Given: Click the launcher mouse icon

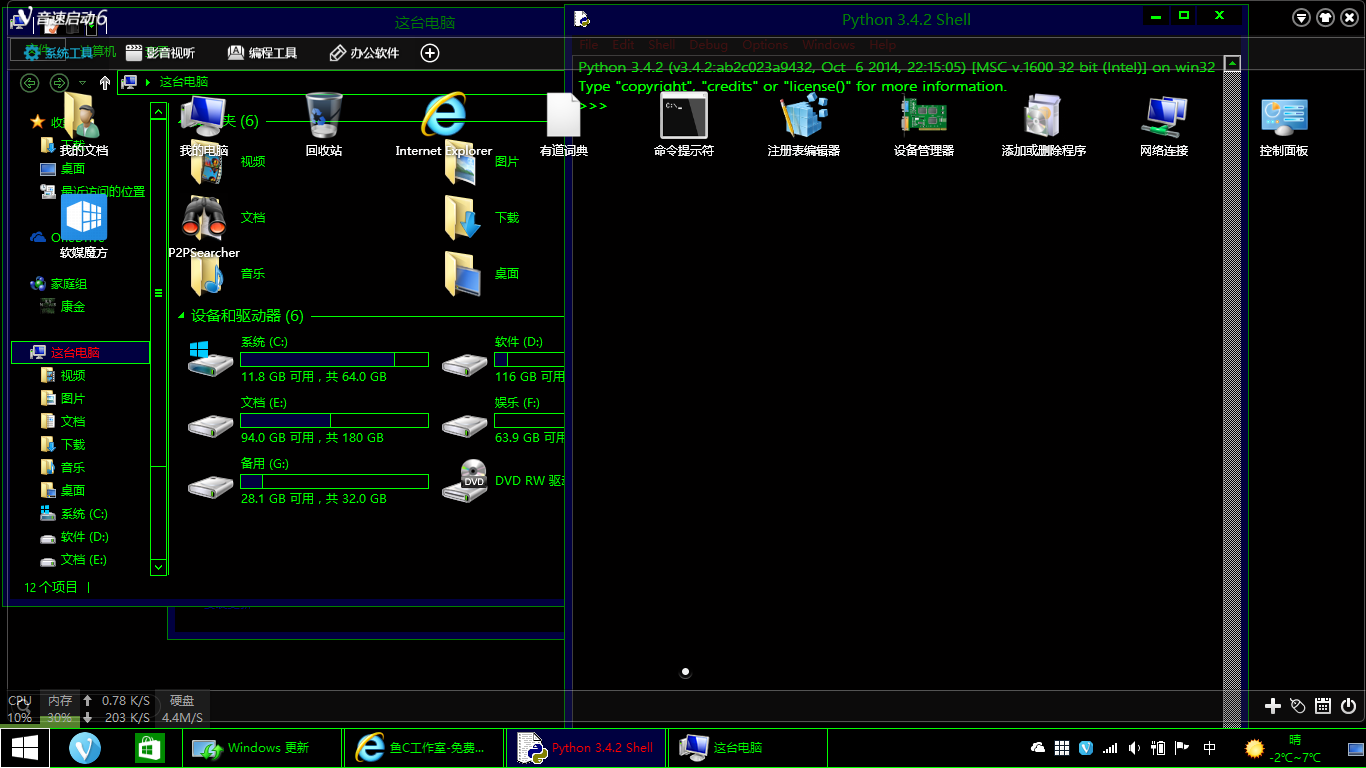Looking at the screenshot, I should click(1297, 706).
